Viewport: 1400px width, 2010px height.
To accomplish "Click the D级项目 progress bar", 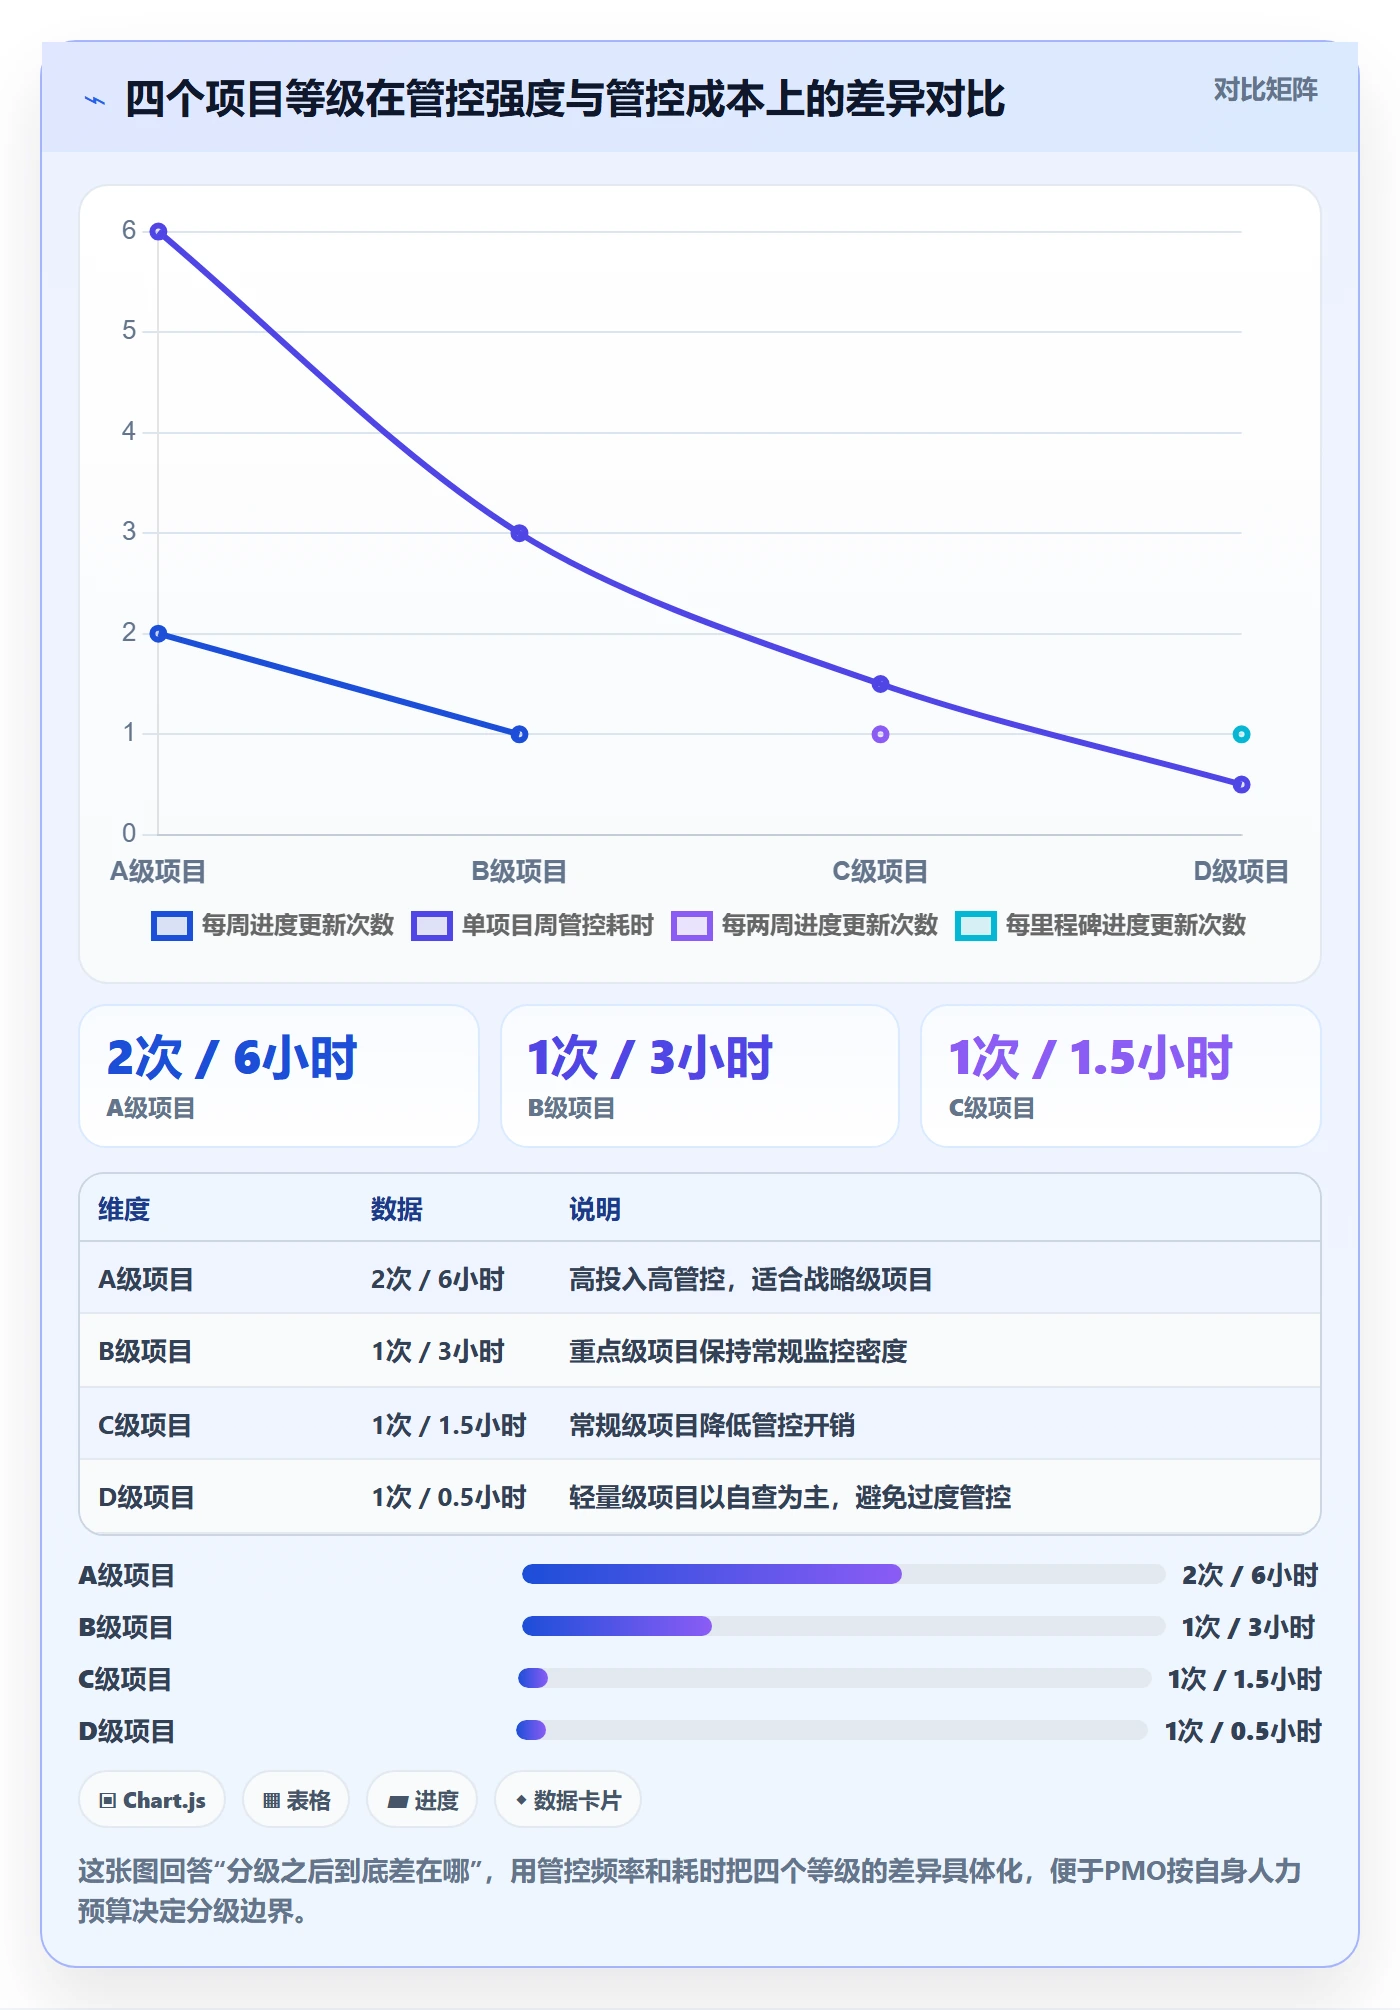I will point(832,1730).
